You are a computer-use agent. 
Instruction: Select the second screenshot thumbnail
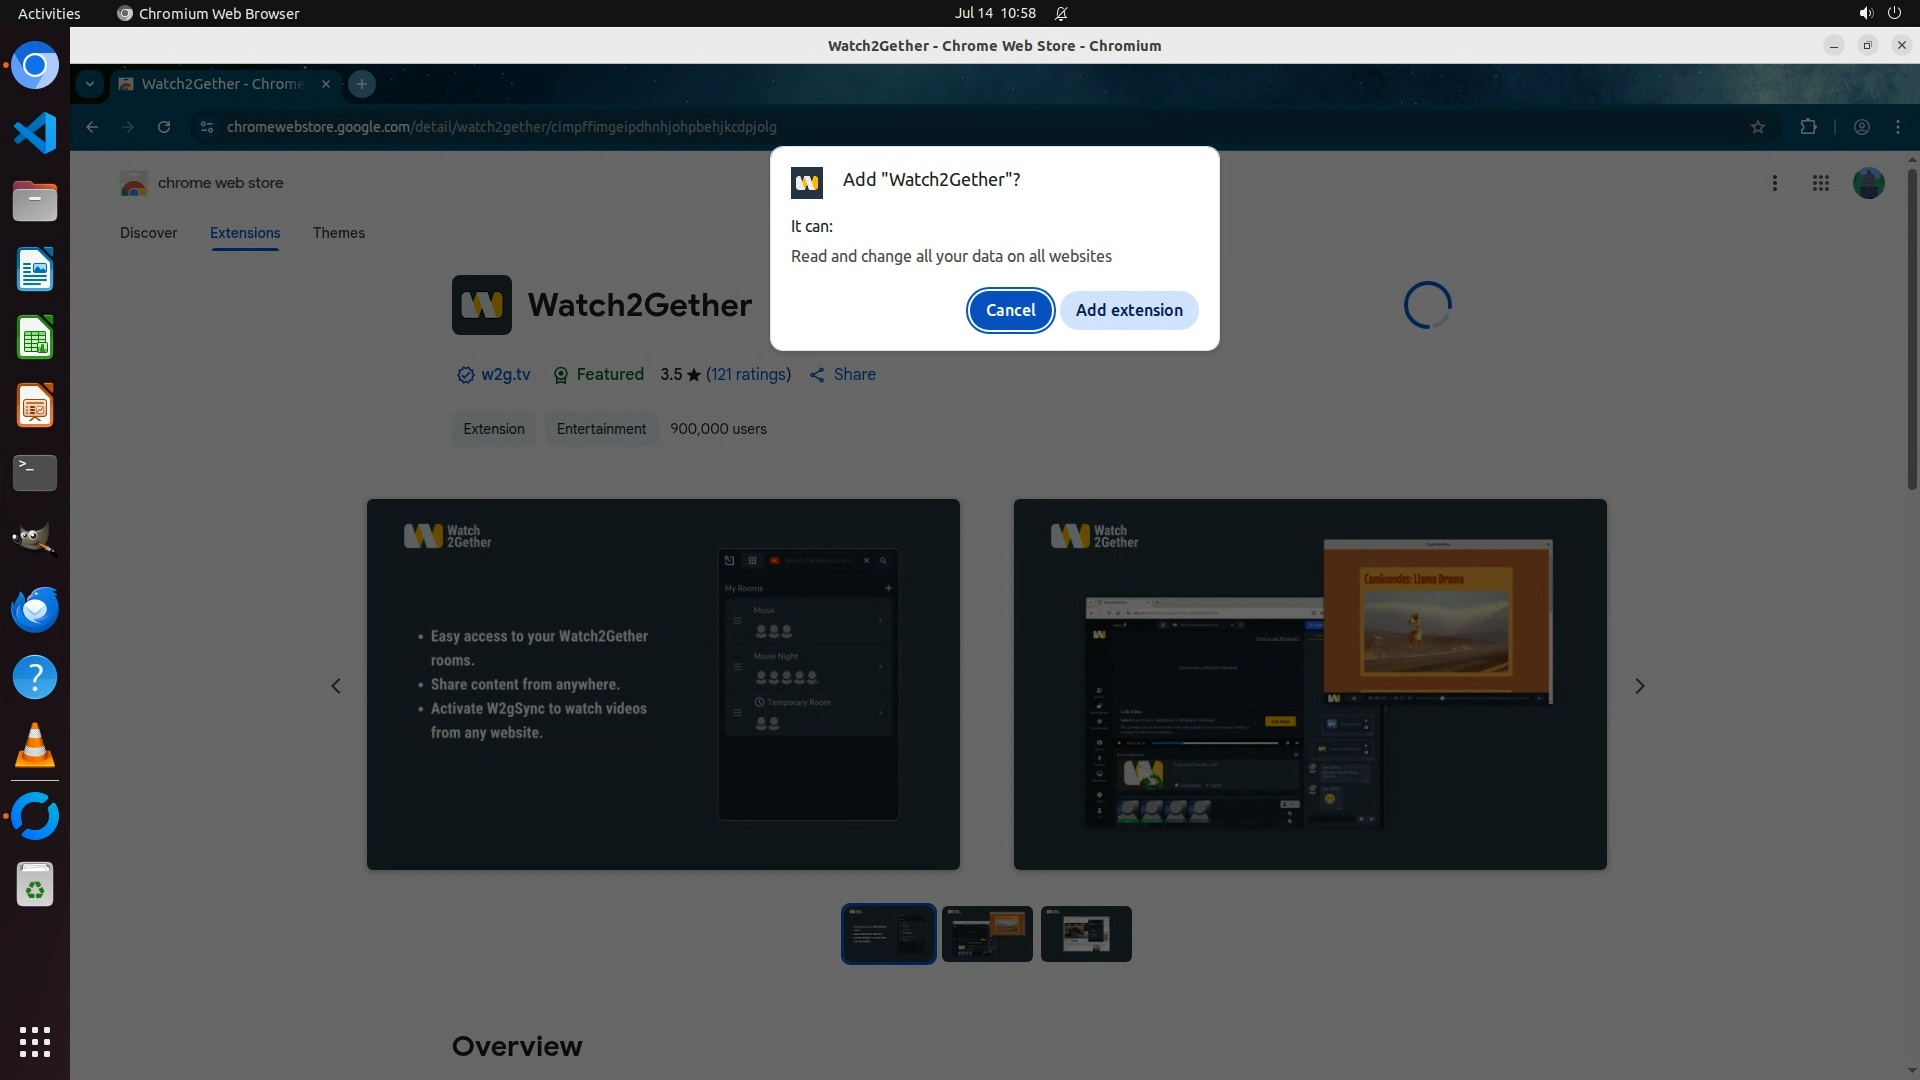[987, 934]
